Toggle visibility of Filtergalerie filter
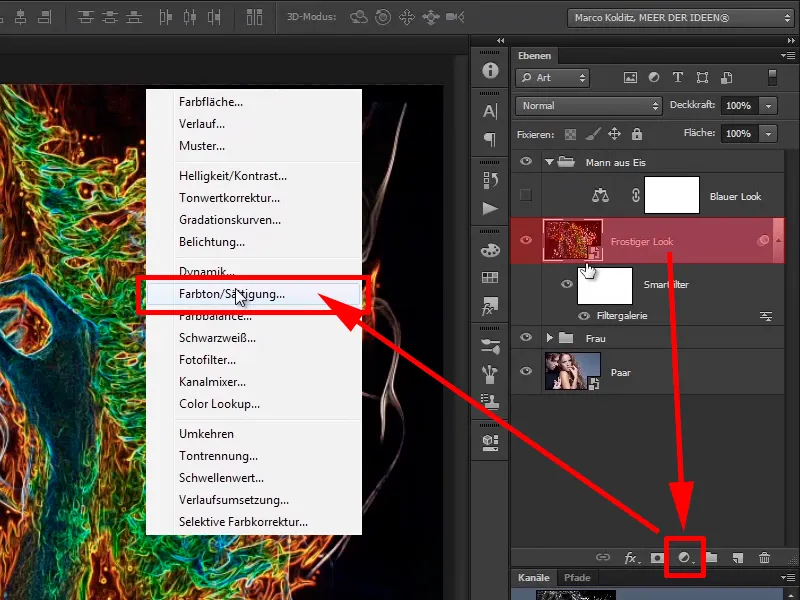This screenshot has height=600, width=800. pos(584,316)
